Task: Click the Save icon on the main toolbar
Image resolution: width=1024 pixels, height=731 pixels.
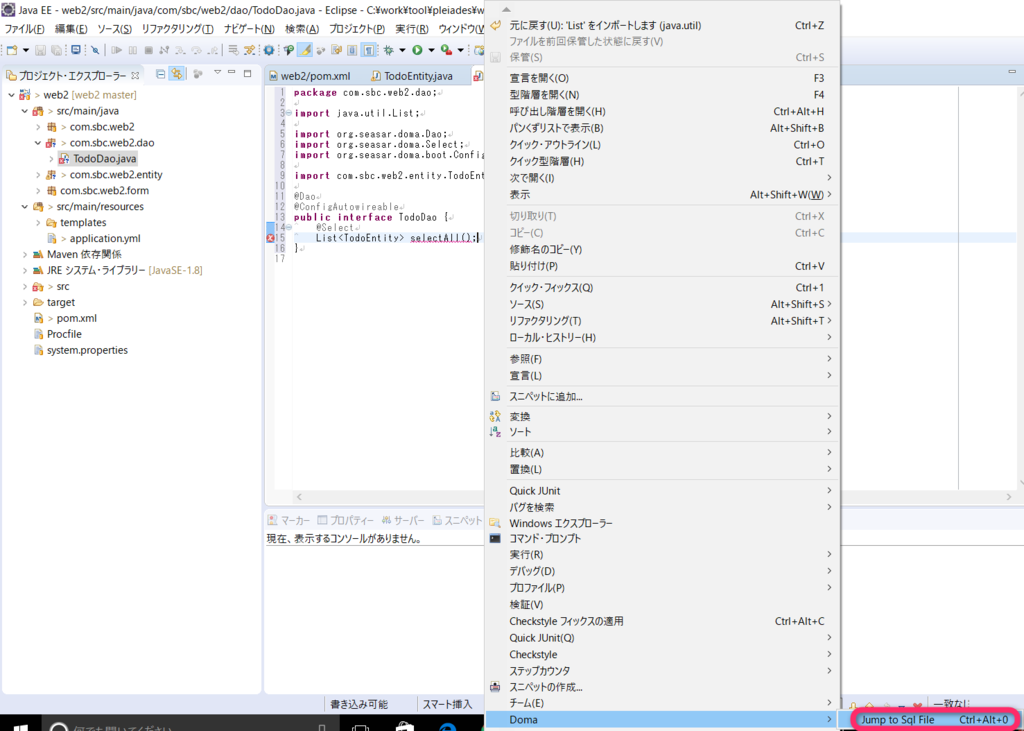Action: [38, 52]
